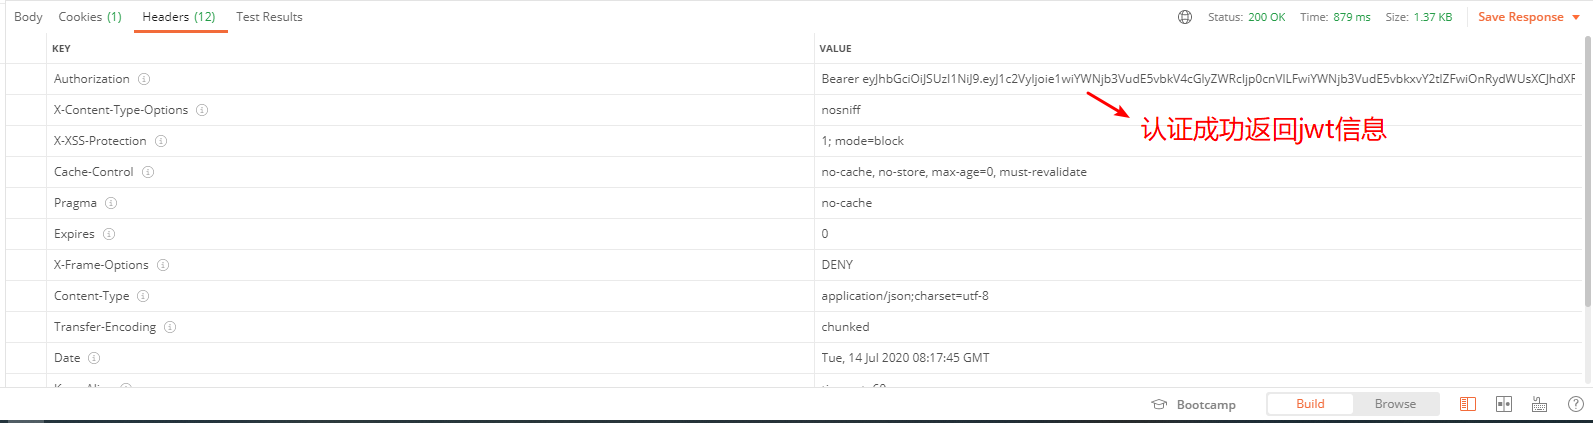Image resolution: width=1593 pixels, height=423 pixels.
Task: Click the network globe icon
Action: coord(1185,17)
